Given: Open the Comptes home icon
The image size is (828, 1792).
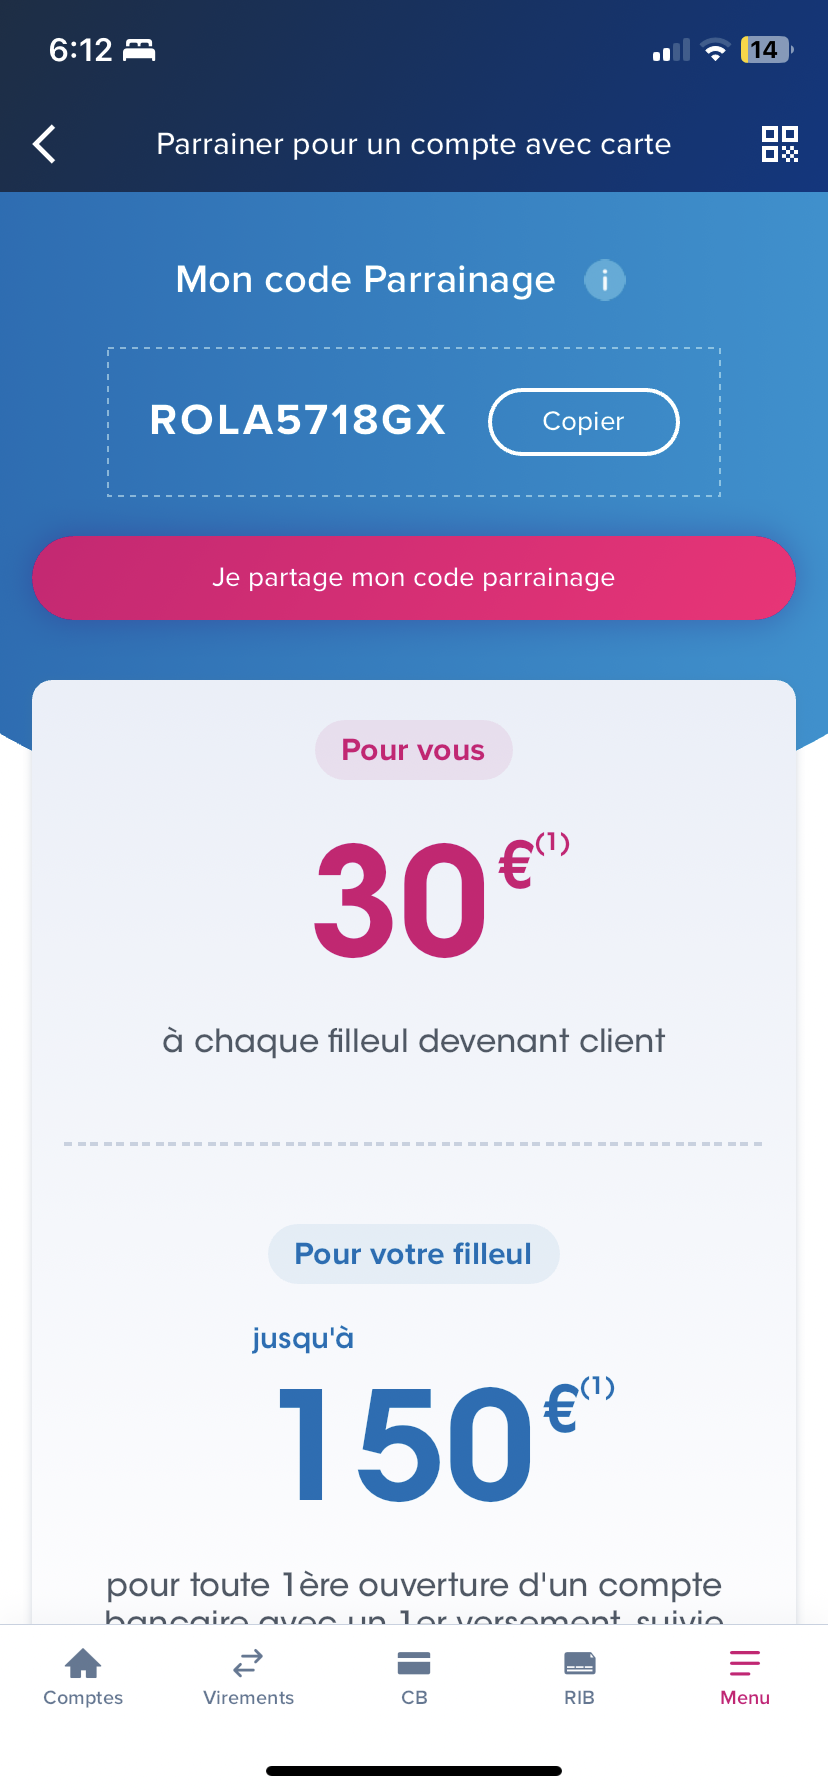Looking at the screenshot, I should point(83,1663).
